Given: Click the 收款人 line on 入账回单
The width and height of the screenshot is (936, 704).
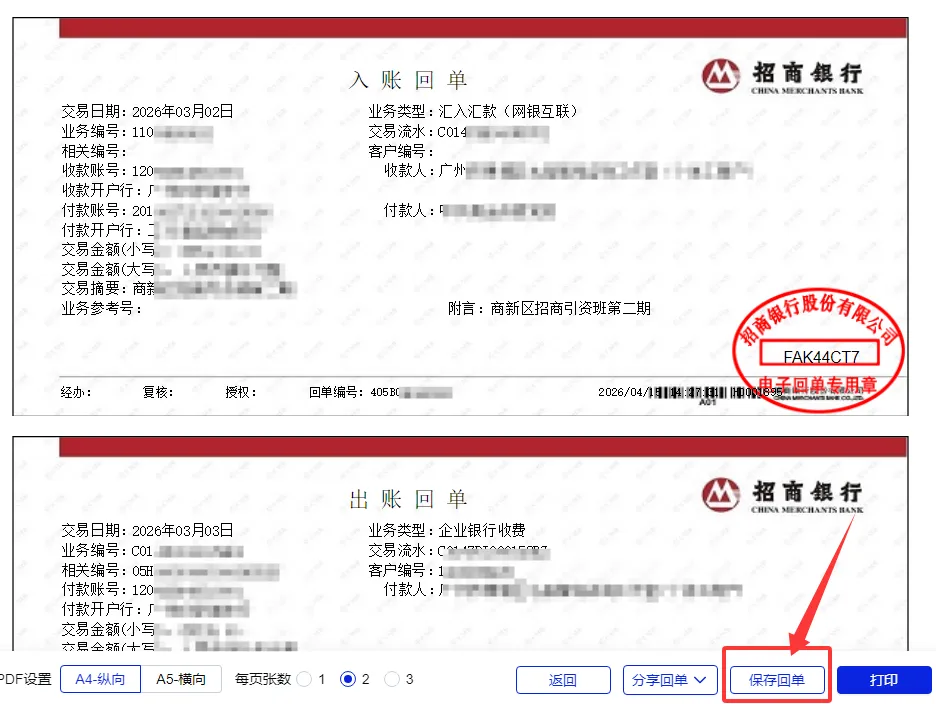Looking at the screenshot, I should pyautogui.click(x=568, y=171).
